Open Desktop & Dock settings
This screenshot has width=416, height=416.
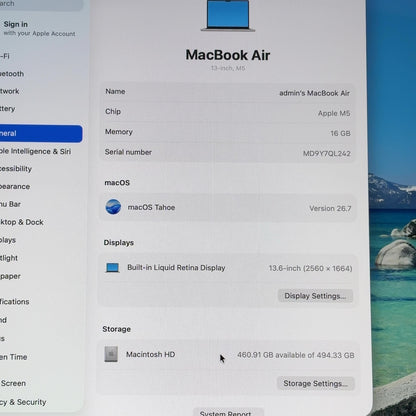[x=22, y=222]
